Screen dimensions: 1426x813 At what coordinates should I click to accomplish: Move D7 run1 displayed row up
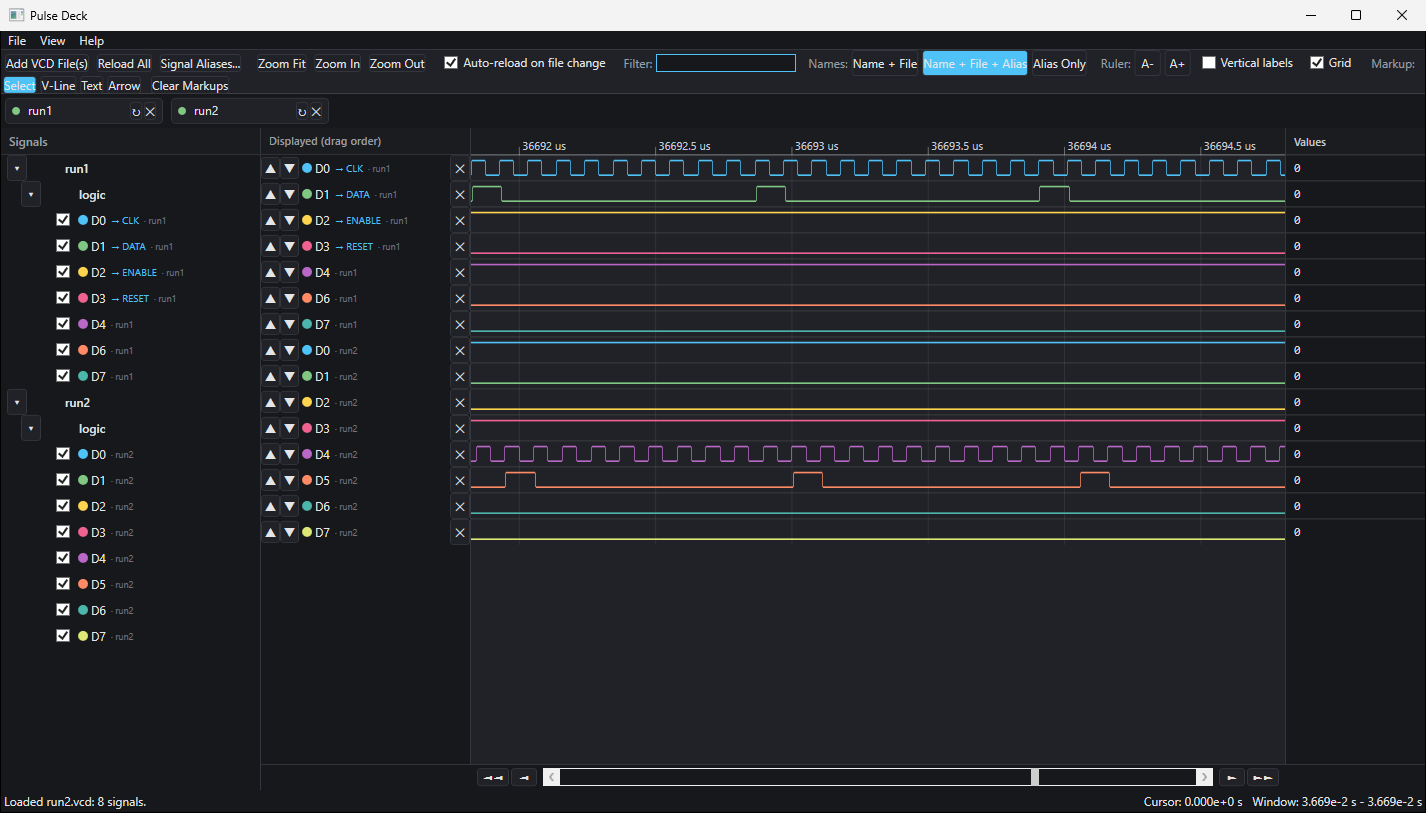[x=270, y=325]
